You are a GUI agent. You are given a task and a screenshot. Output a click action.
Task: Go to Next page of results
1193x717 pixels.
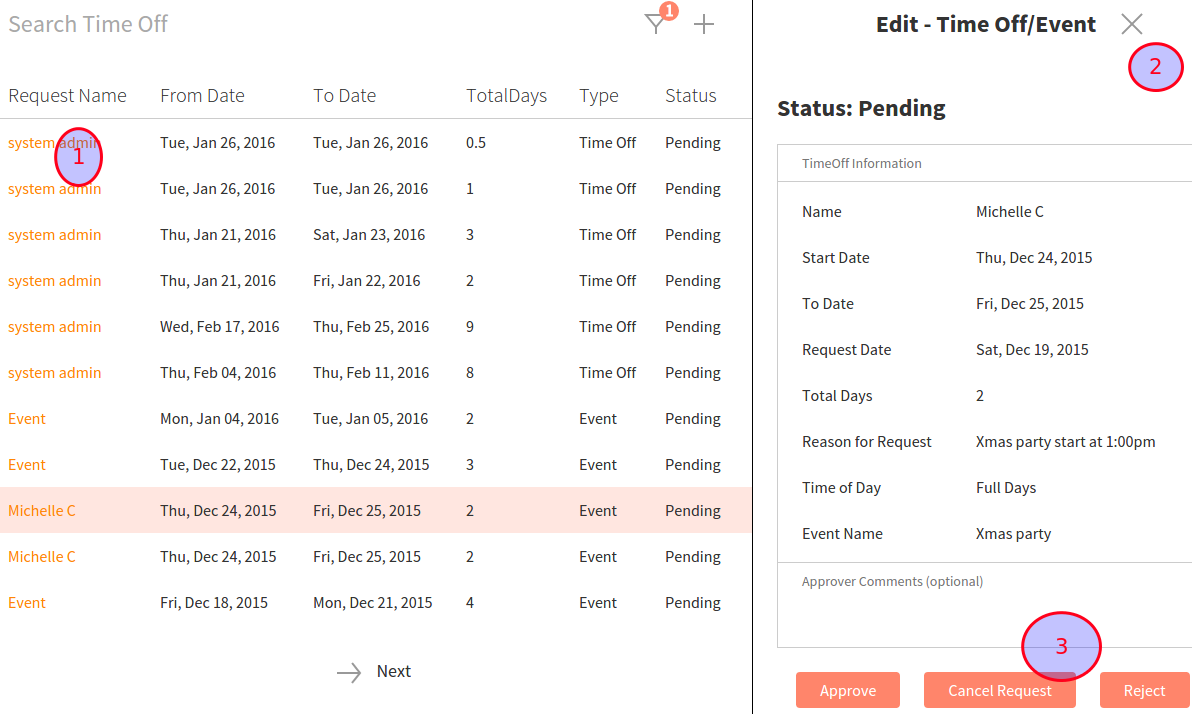click(393, 672)
